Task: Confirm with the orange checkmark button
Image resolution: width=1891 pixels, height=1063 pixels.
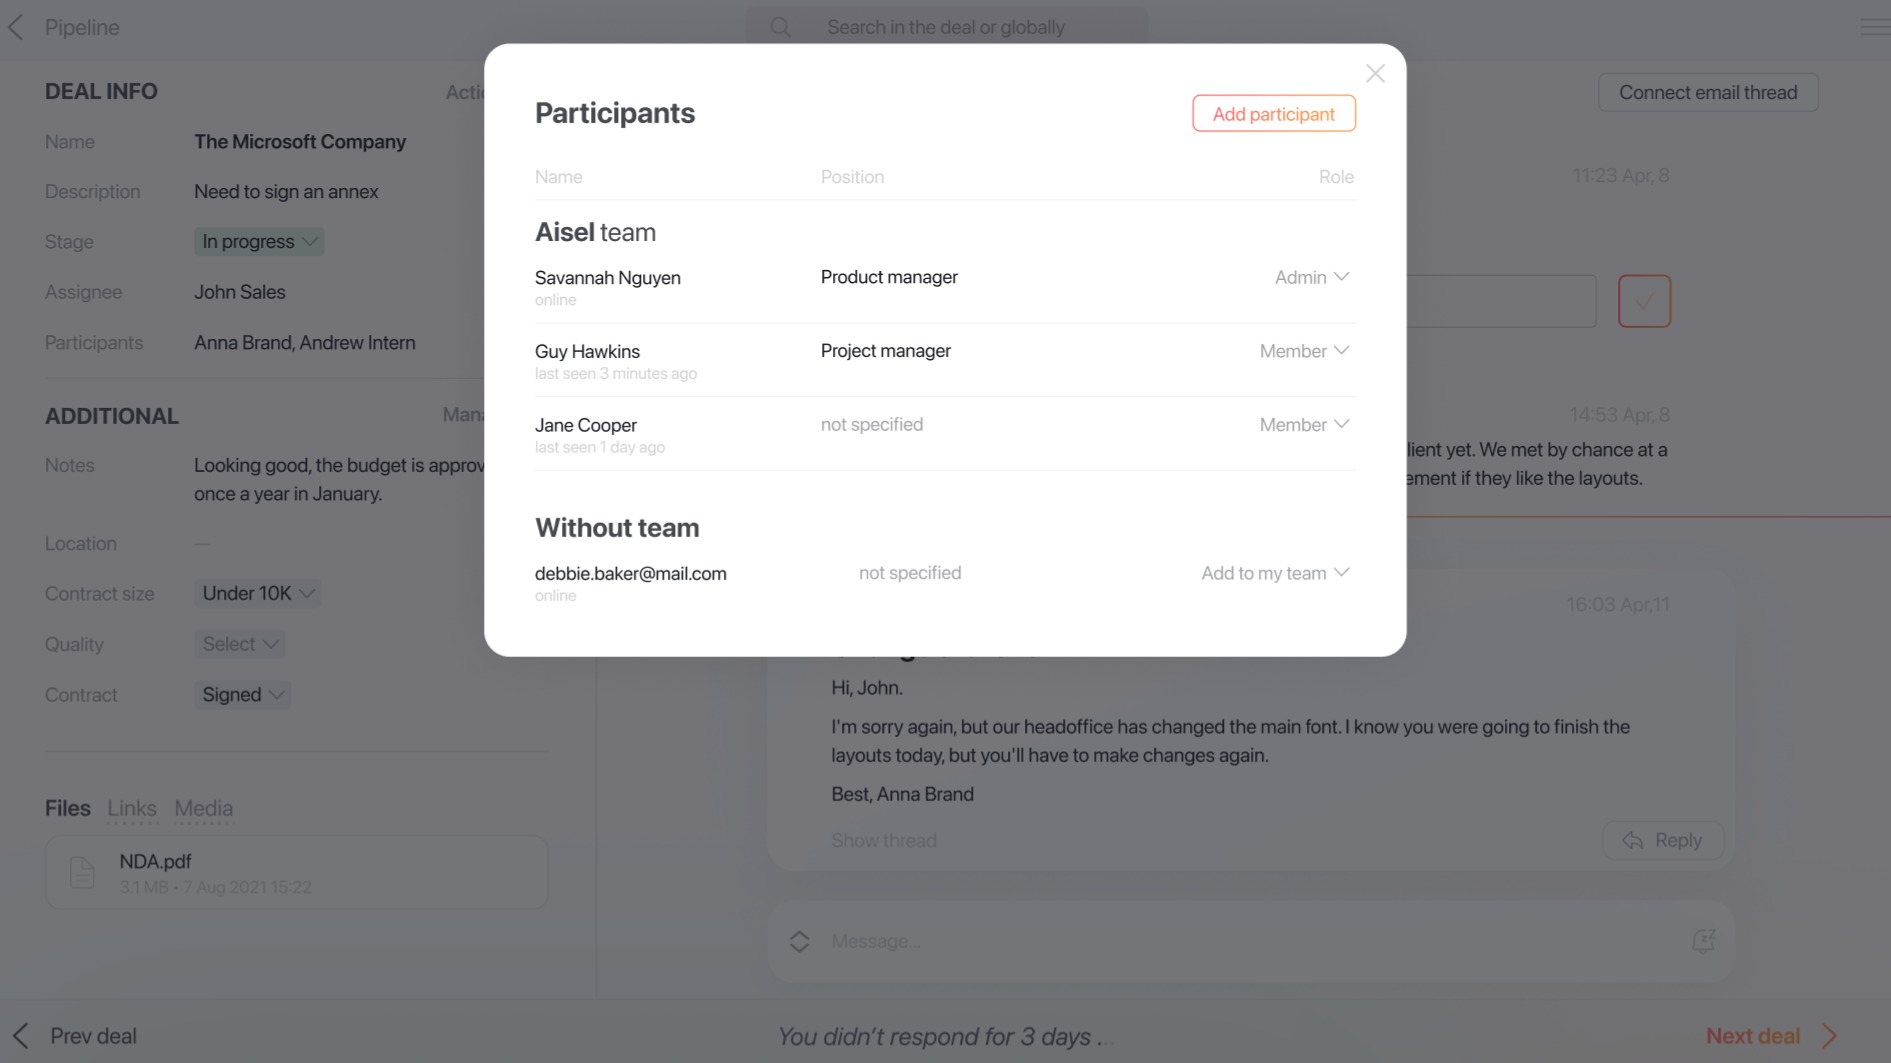Action: [1644, 301]
